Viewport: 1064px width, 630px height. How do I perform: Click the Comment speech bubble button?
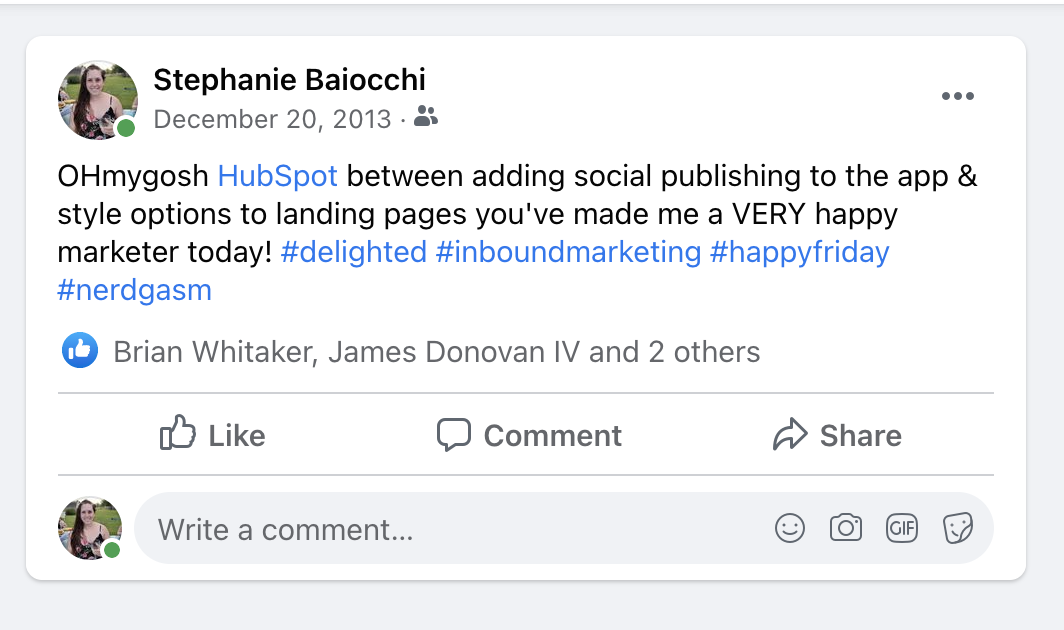[529, 434]
